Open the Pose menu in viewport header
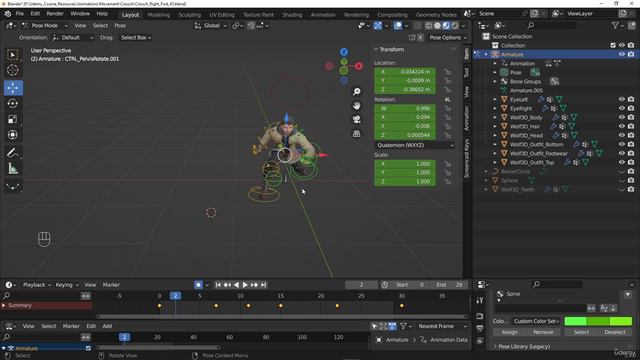The width and height of the screenshot is (640, 360). click(x=120, y=25)
